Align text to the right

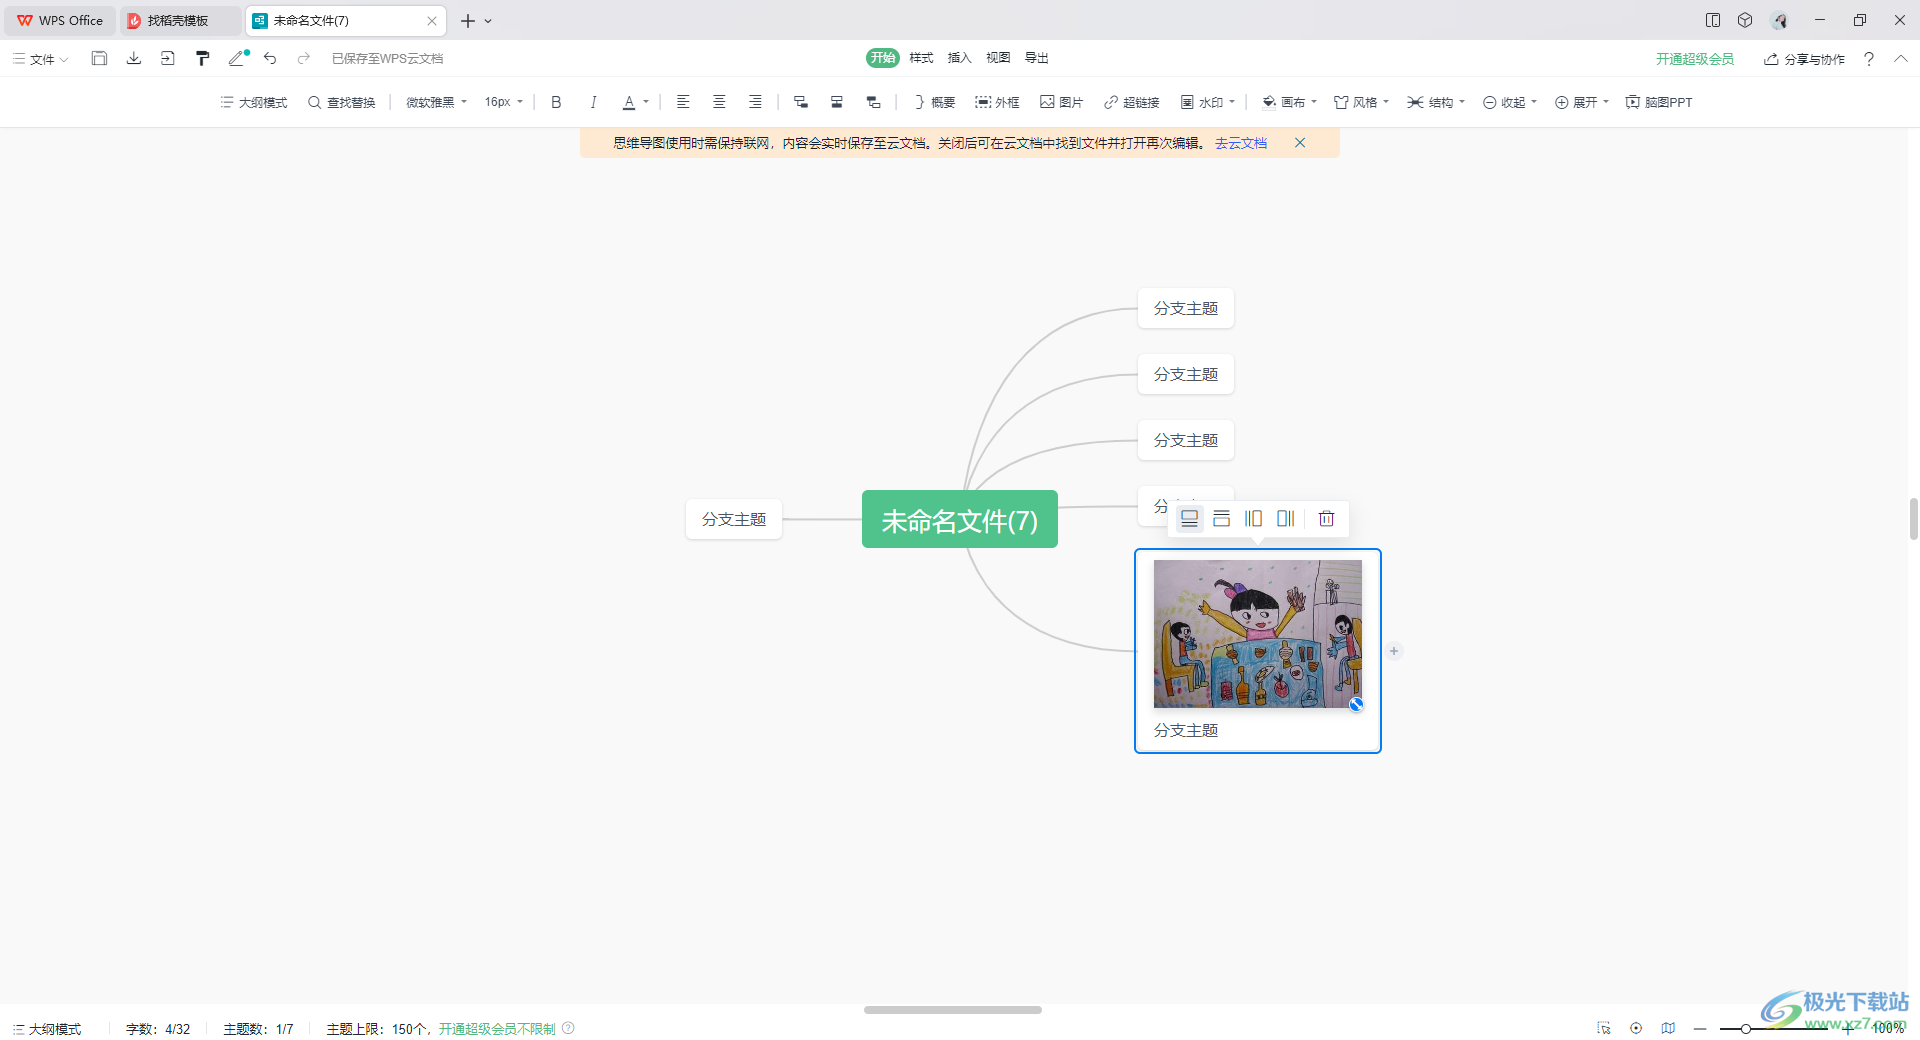[755, 102]
